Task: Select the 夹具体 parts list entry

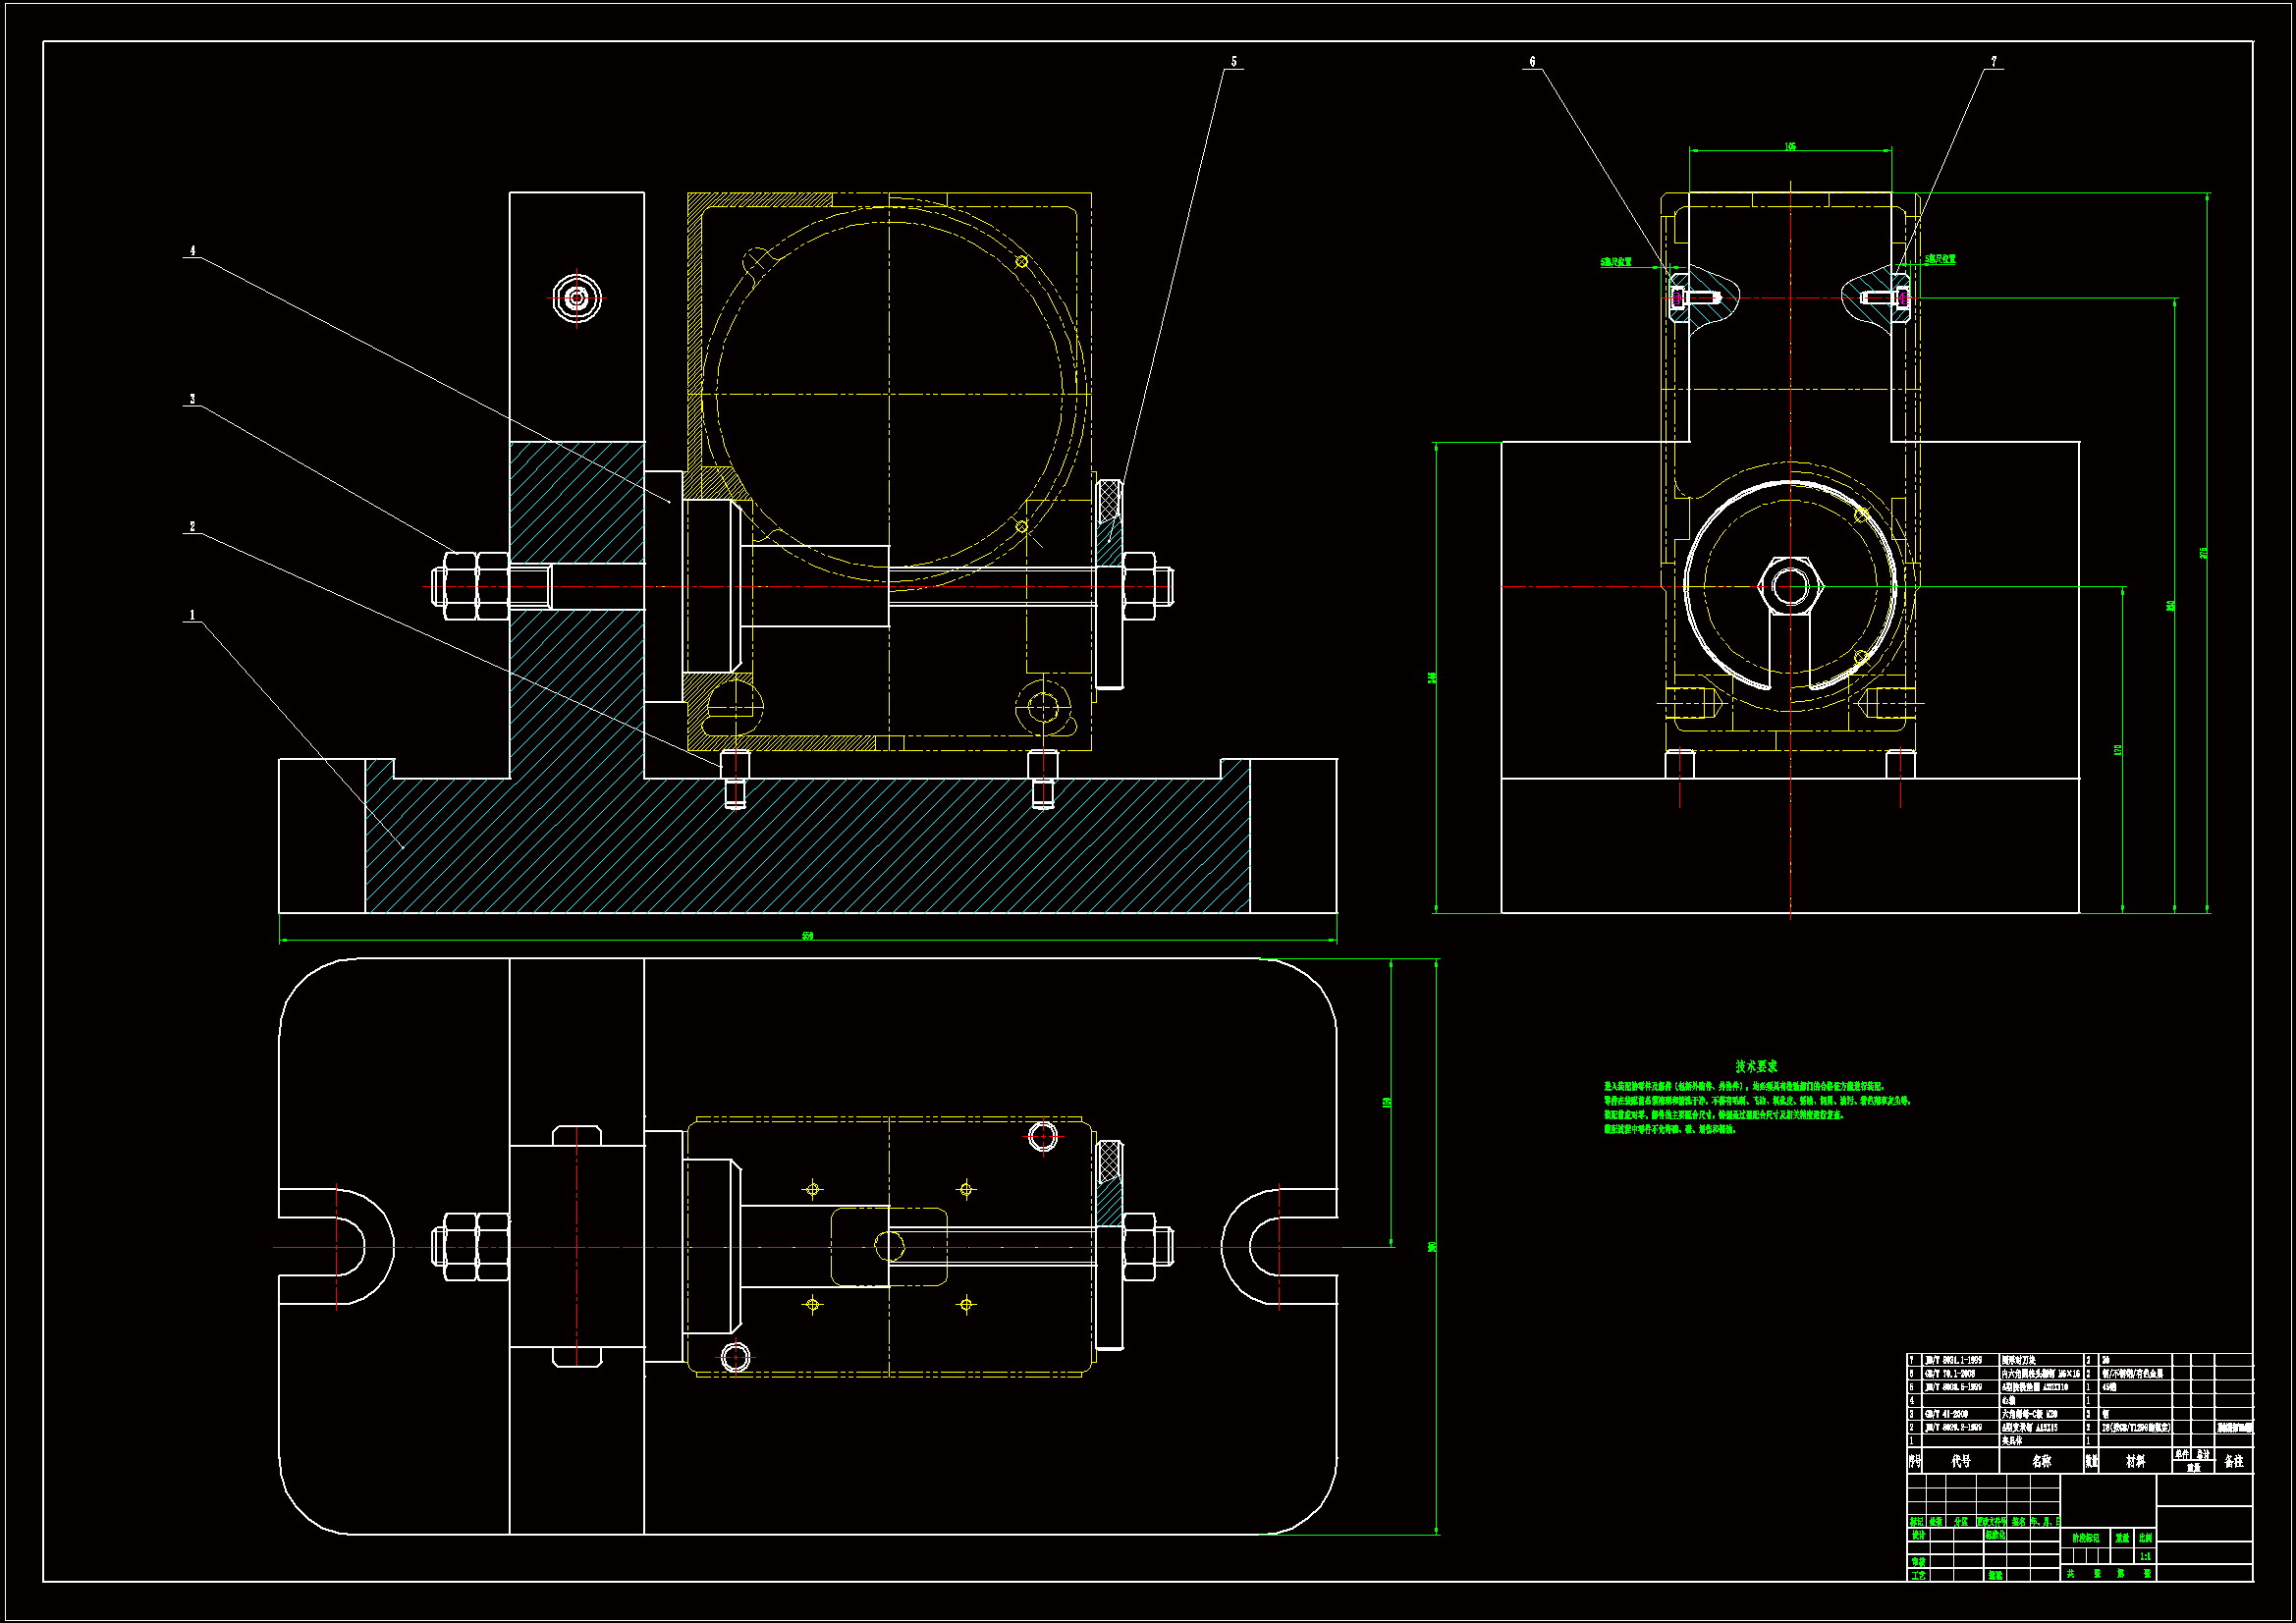Action: [2012, 1441]
